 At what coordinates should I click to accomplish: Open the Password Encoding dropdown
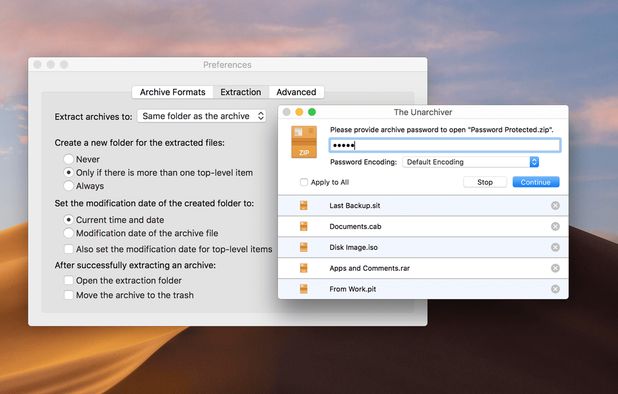coord(471,162)
